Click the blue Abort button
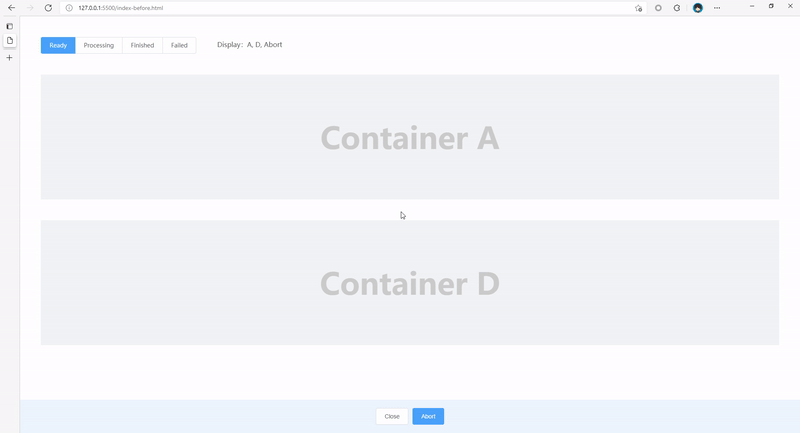The width and height of the screenshot is (800, 433). pyautogui.click(x=428, y=416)
